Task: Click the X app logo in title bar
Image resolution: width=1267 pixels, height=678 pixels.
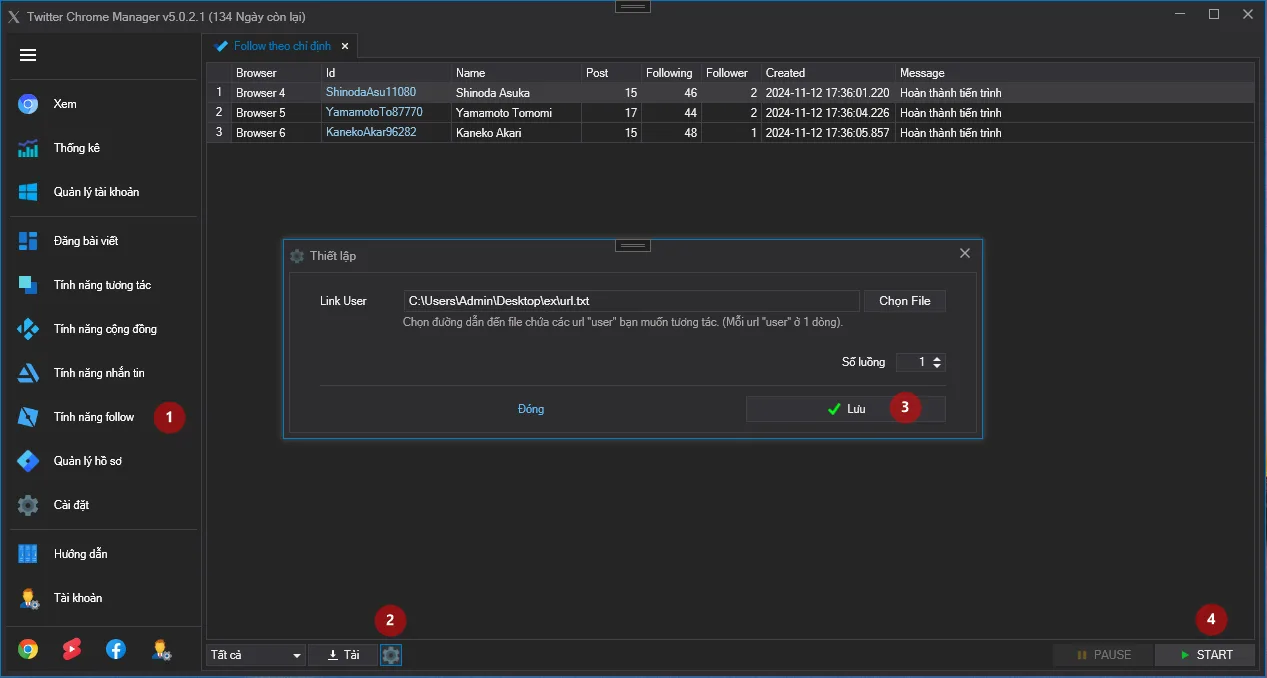Action: [x=14, y=17]
